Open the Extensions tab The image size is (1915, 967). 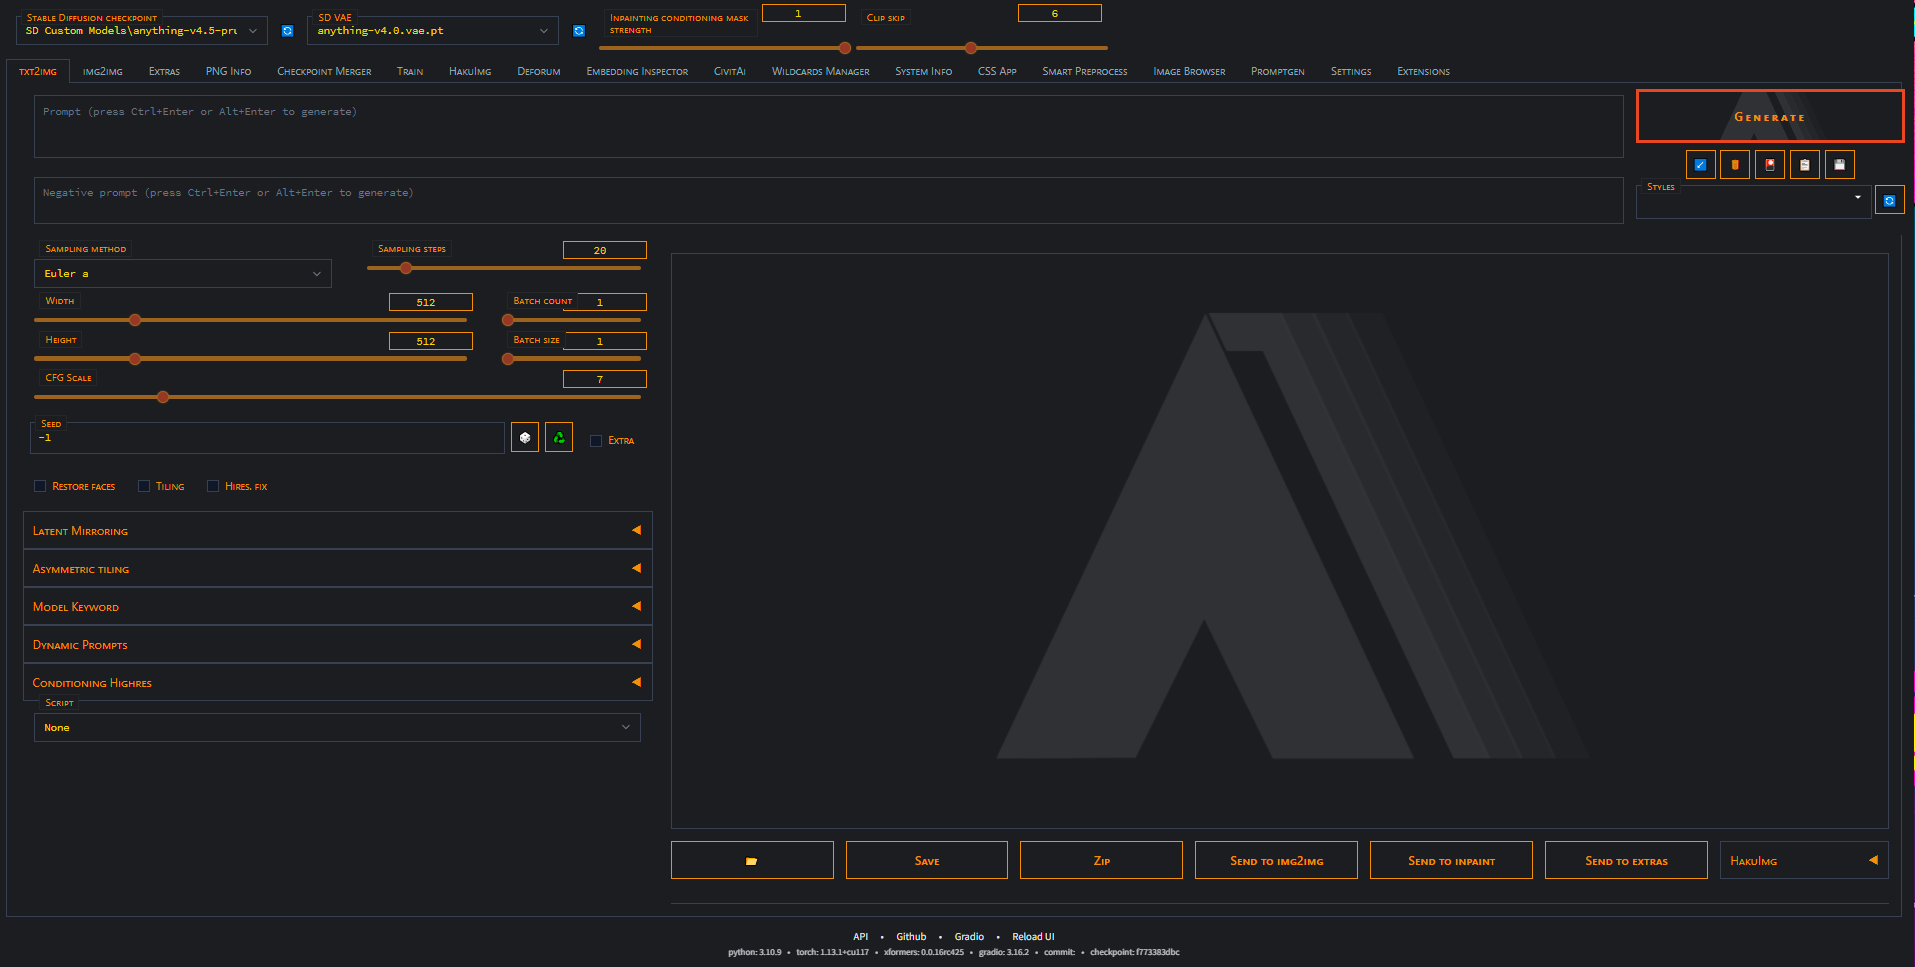[1423, 72]
